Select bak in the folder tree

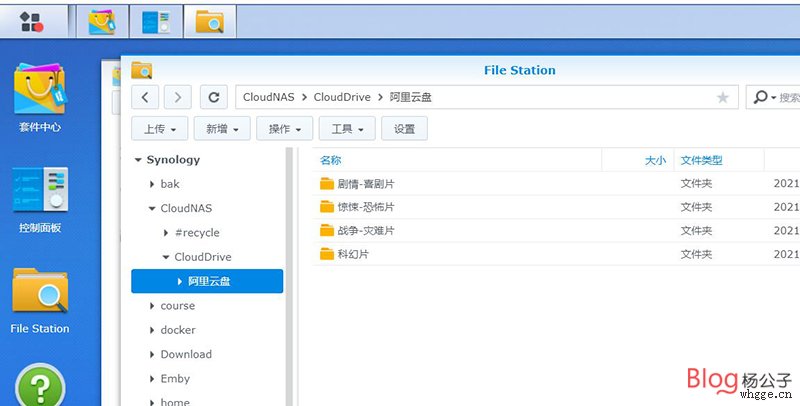[170, 184]
